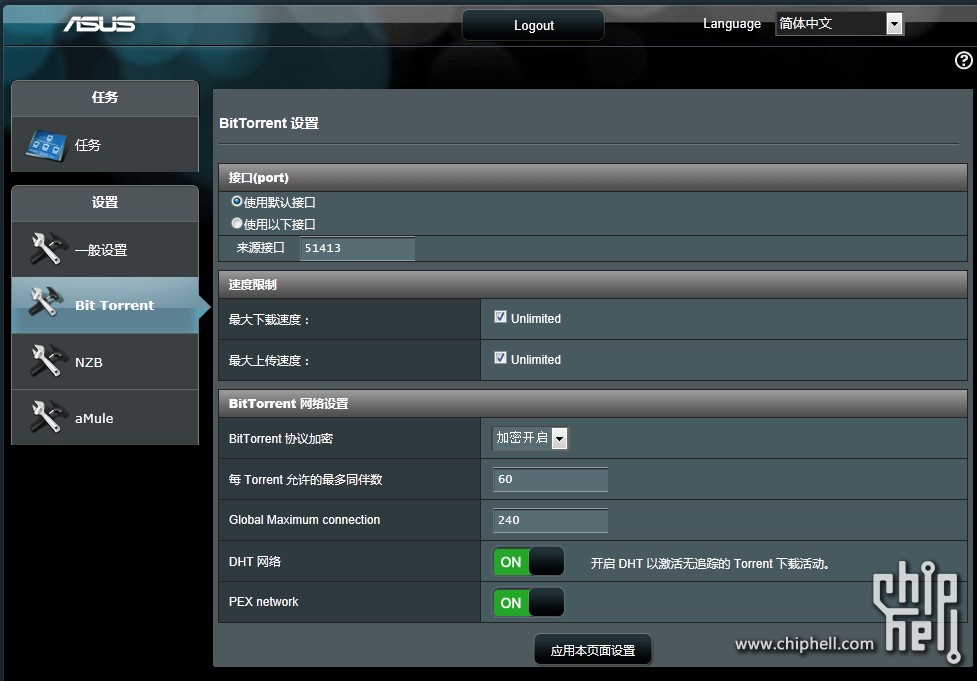977x681 pixels.
Task: Click the BitTorrent 协议加密 label
Action: (280, 439)
